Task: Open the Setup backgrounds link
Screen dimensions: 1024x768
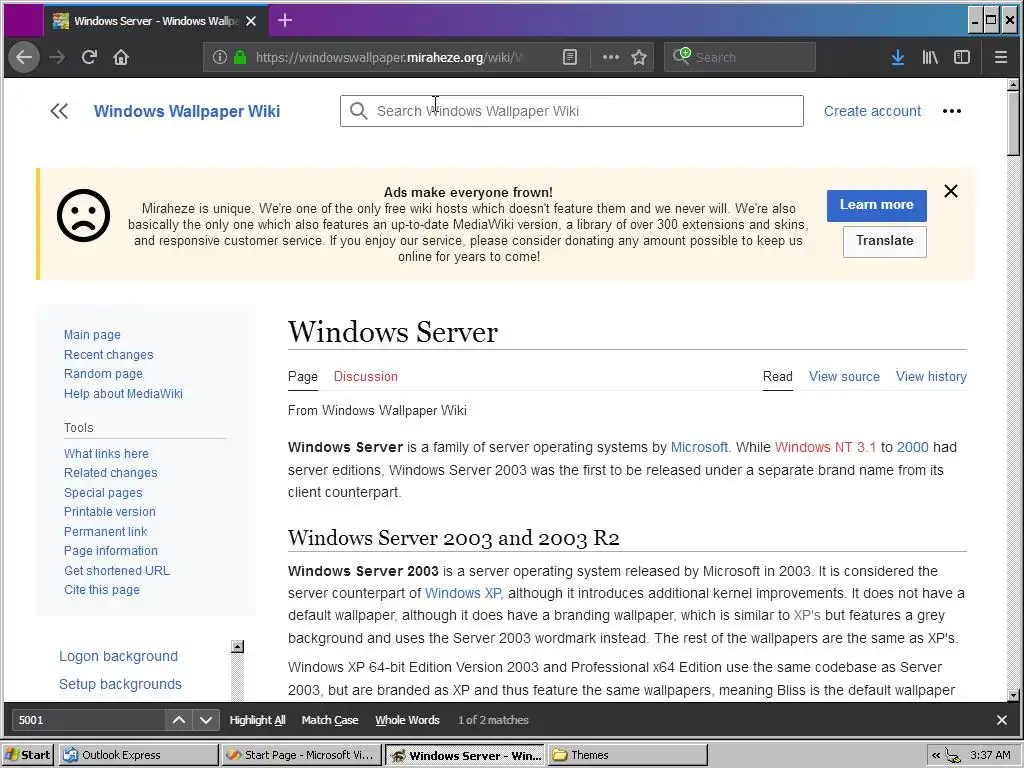Action: click(x=120, y=684)
